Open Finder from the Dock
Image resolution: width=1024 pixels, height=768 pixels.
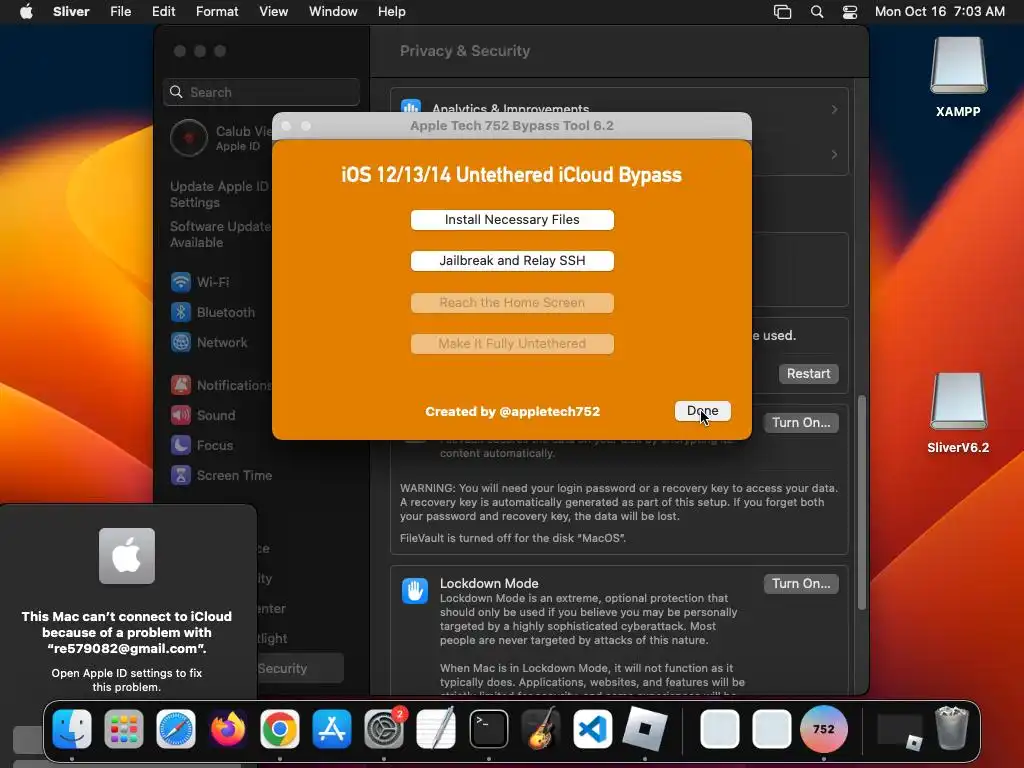[72, 729]
